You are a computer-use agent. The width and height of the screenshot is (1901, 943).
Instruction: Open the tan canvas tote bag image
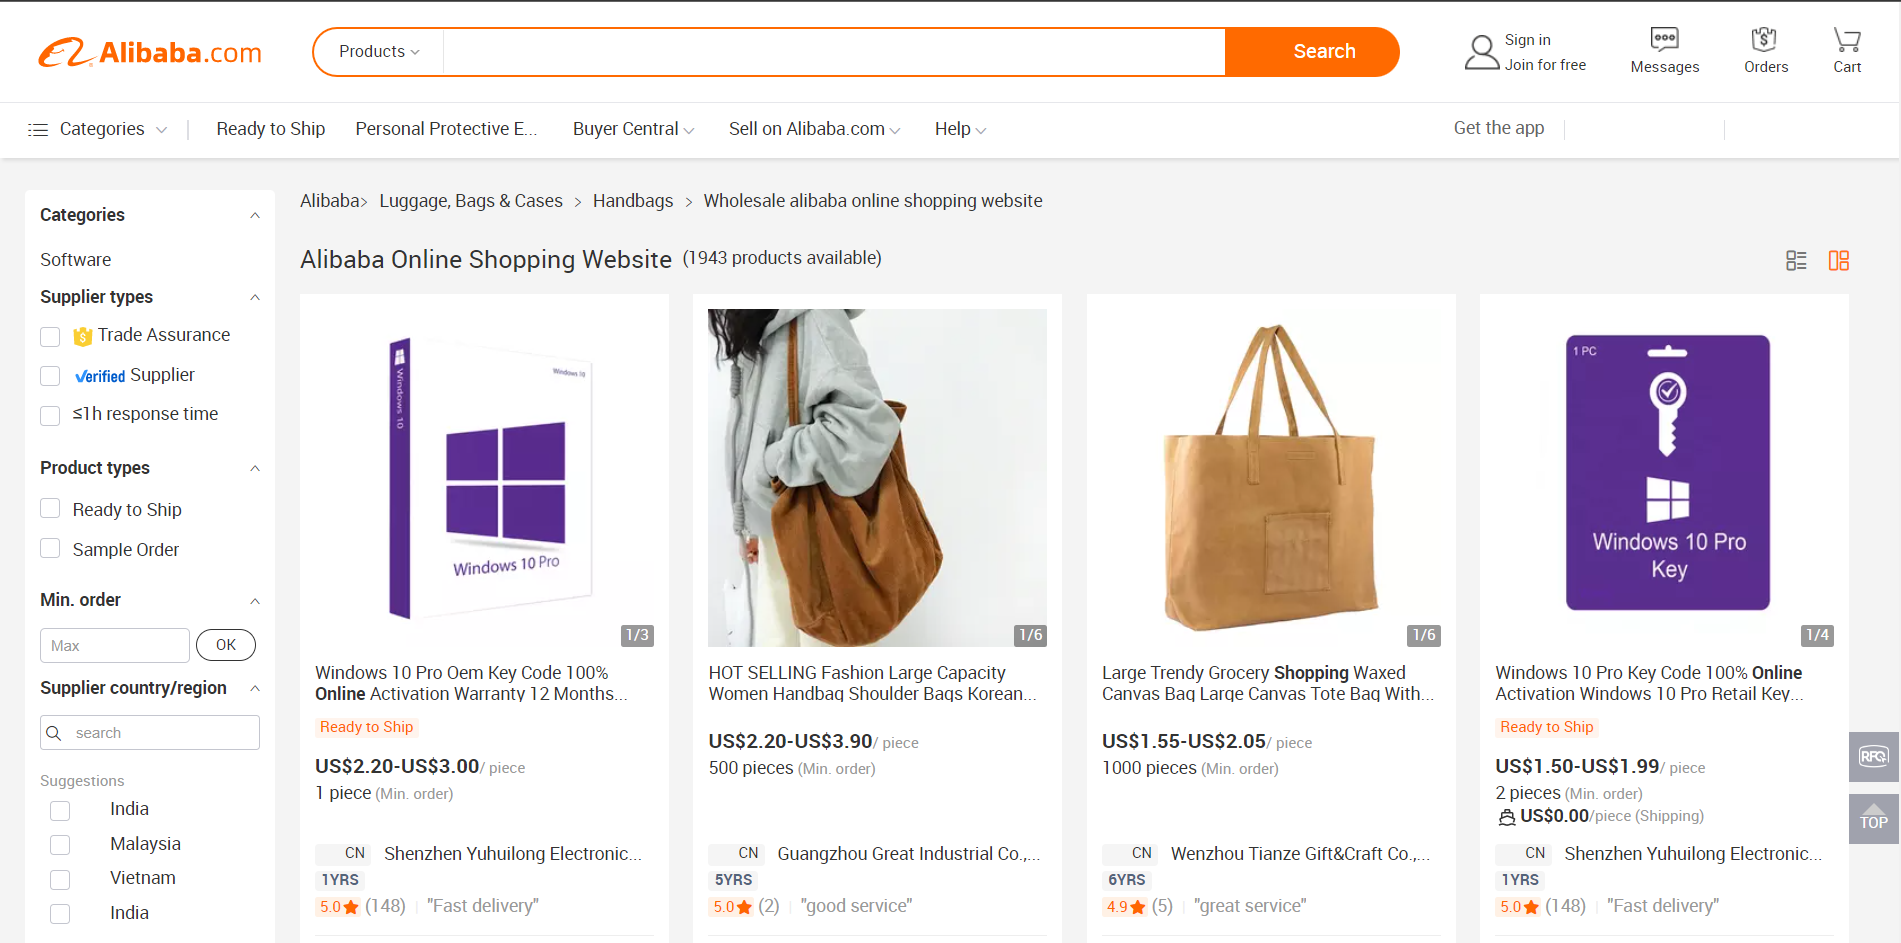tap(1271, 478)
